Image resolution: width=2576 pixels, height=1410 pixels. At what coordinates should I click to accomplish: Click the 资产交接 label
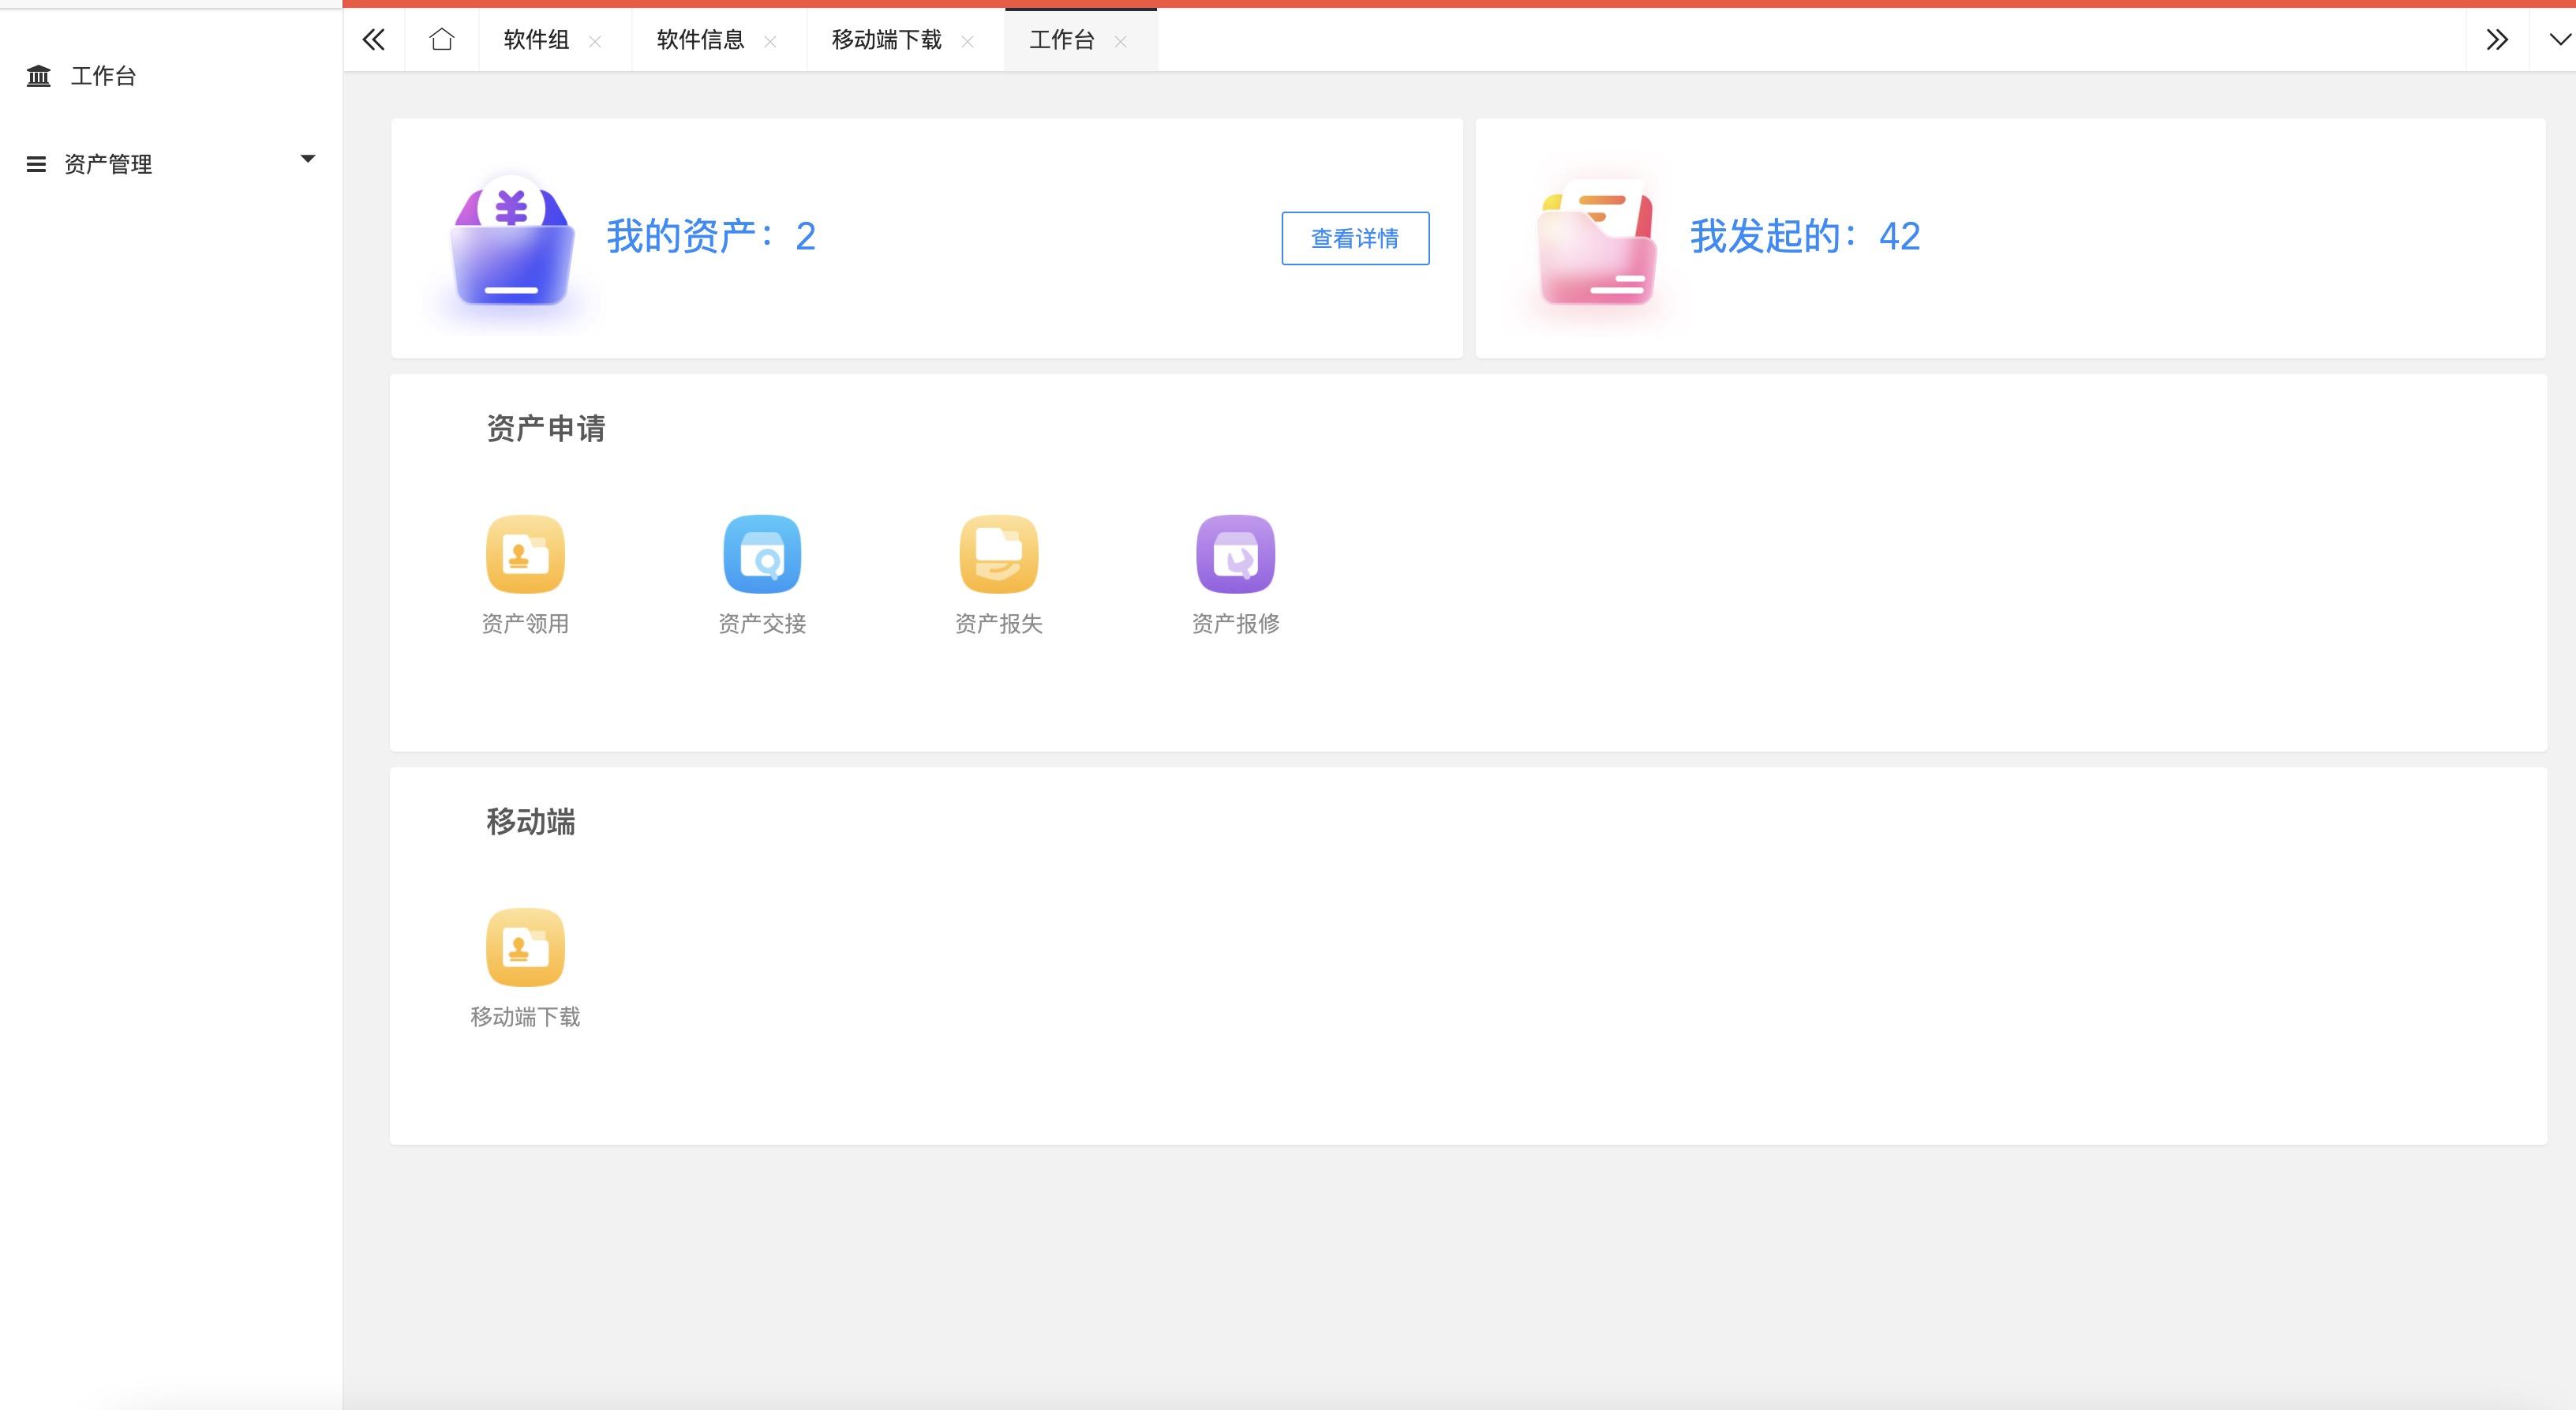[x=762, y=623]
